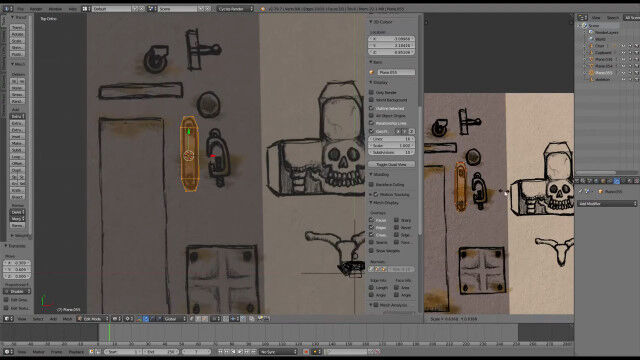Open the timeline Marker menu
This screenshot has width=640, height=360.
pyautogui.click(x=38, y=351)
